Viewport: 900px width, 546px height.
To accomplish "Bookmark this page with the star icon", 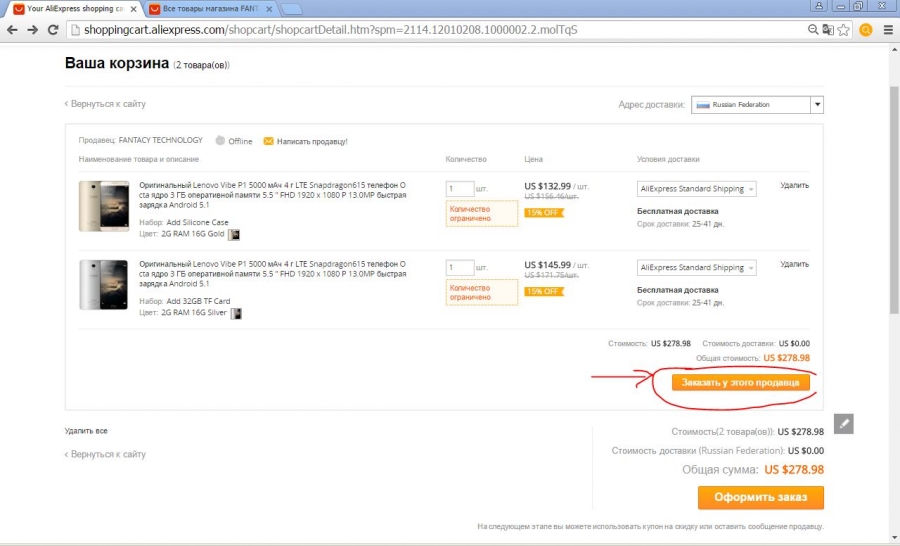I will click(843, 30).
